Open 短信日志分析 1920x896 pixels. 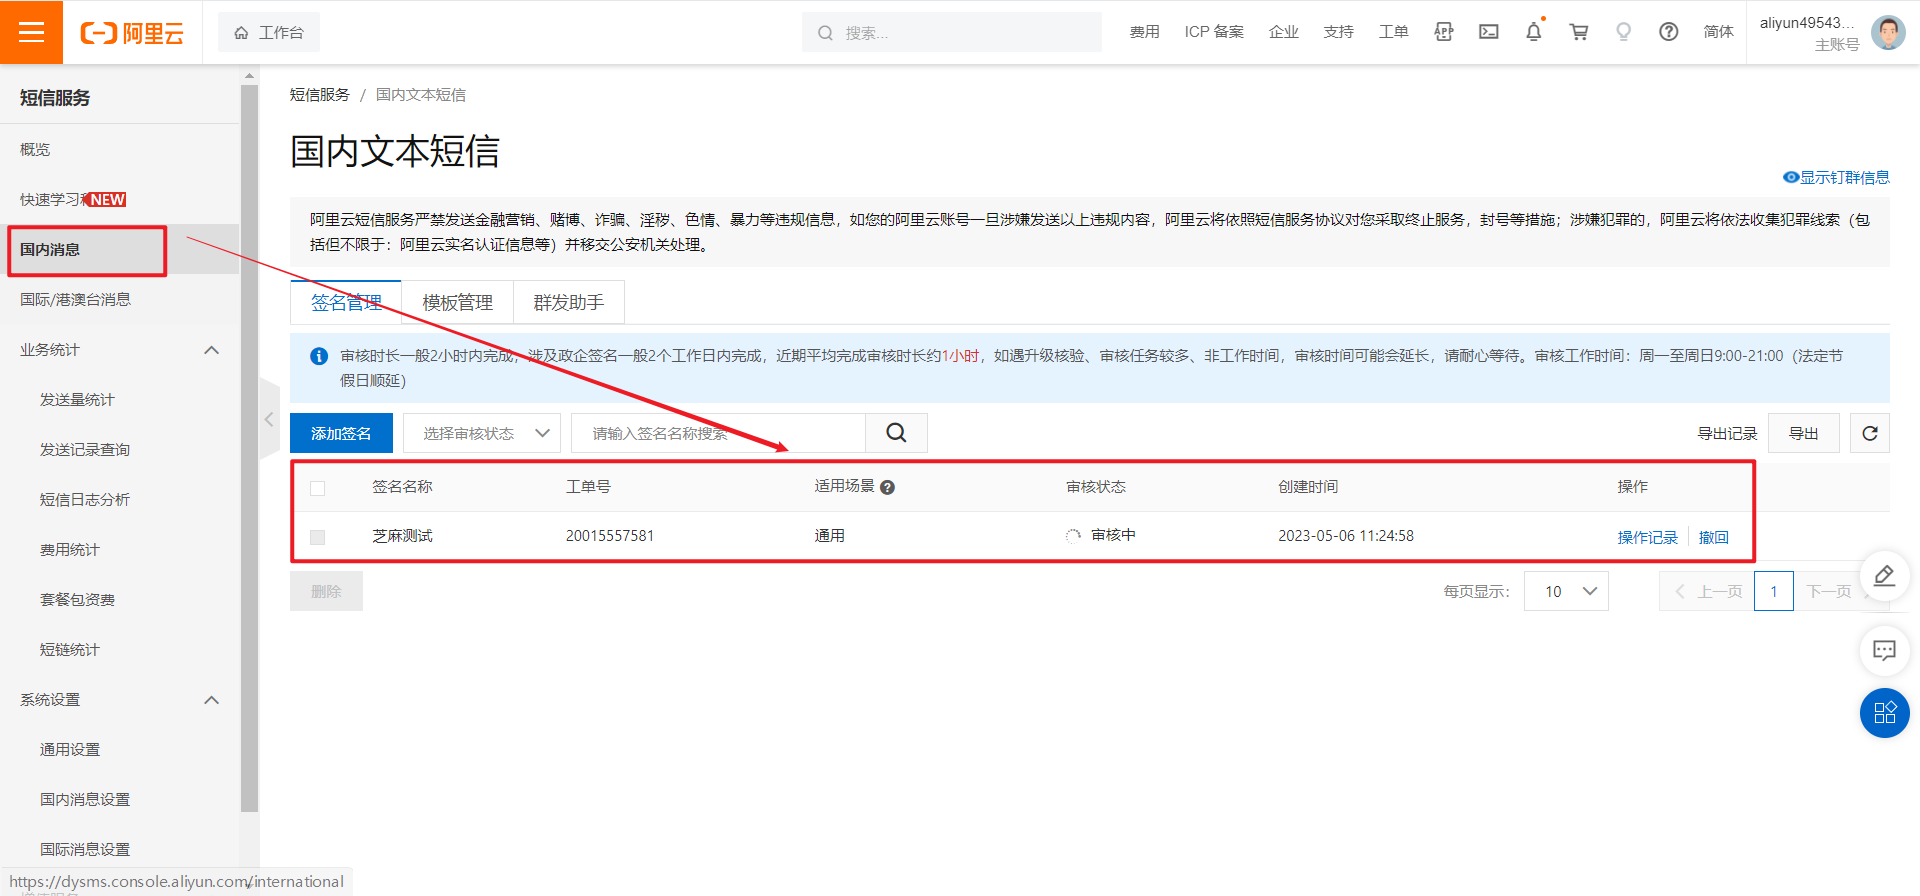(85, 500)
